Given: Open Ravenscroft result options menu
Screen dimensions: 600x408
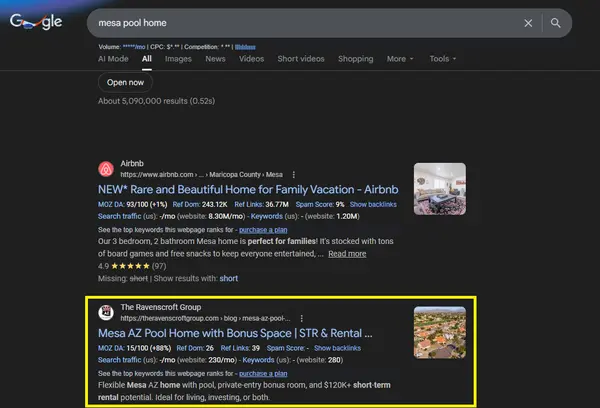Looking at the screenshot, I should click(x=302, y=318).
